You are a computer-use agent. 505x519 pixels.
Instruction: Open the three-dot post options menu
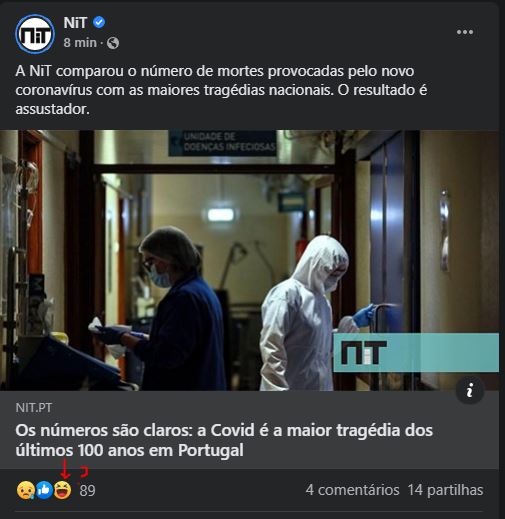pyautogui.click(x=465, y=32)
